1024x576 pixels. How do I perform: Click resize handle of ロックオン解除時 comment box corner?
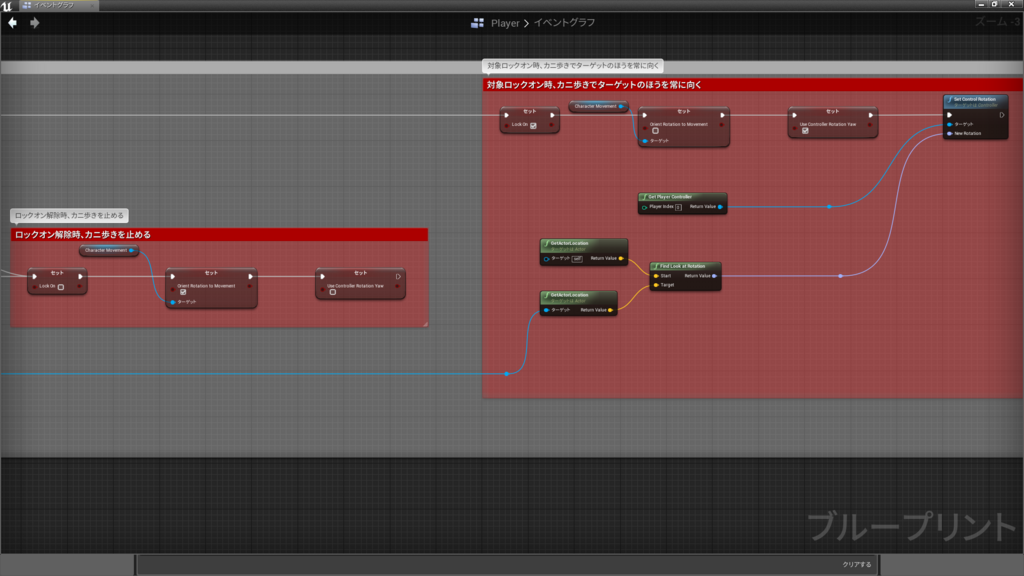[x=425, y=324]
